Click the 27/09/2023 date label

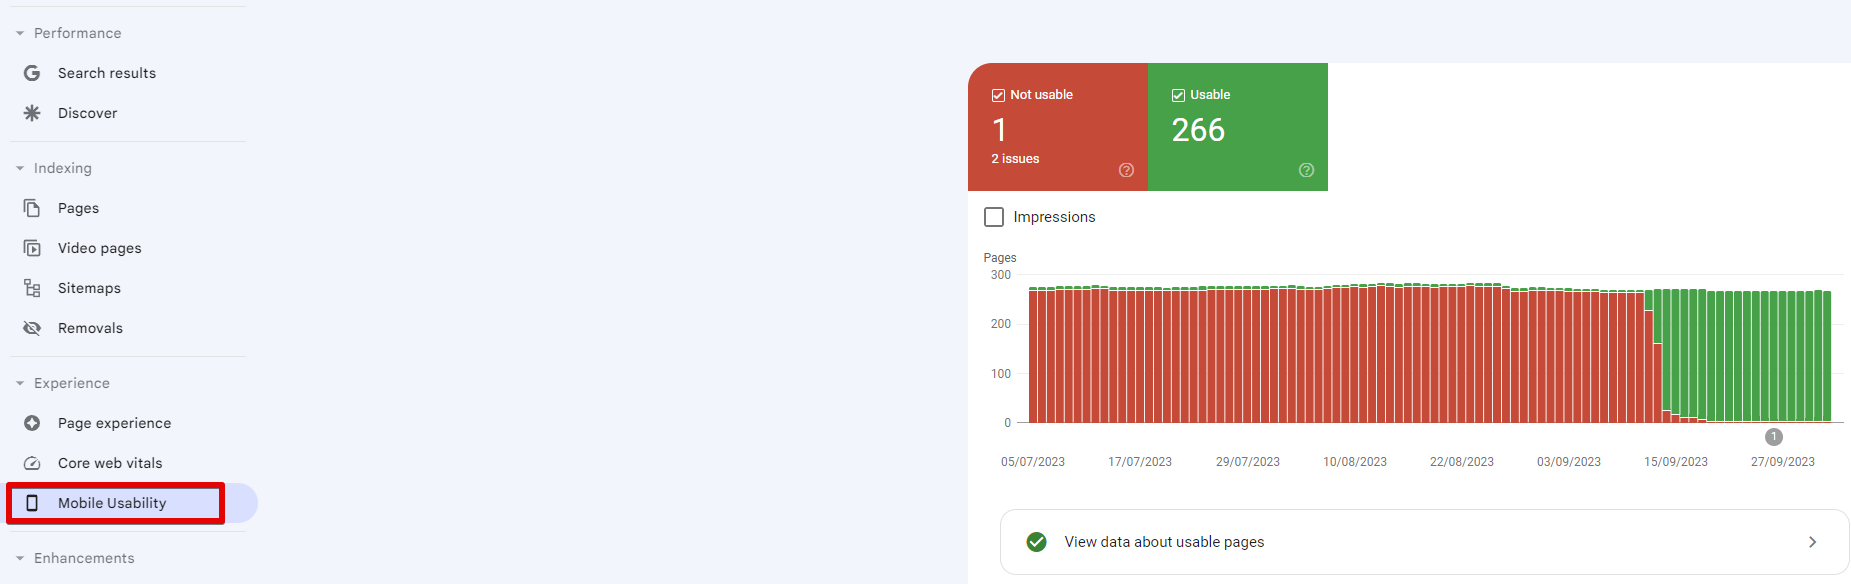(x=1782, y=462)
